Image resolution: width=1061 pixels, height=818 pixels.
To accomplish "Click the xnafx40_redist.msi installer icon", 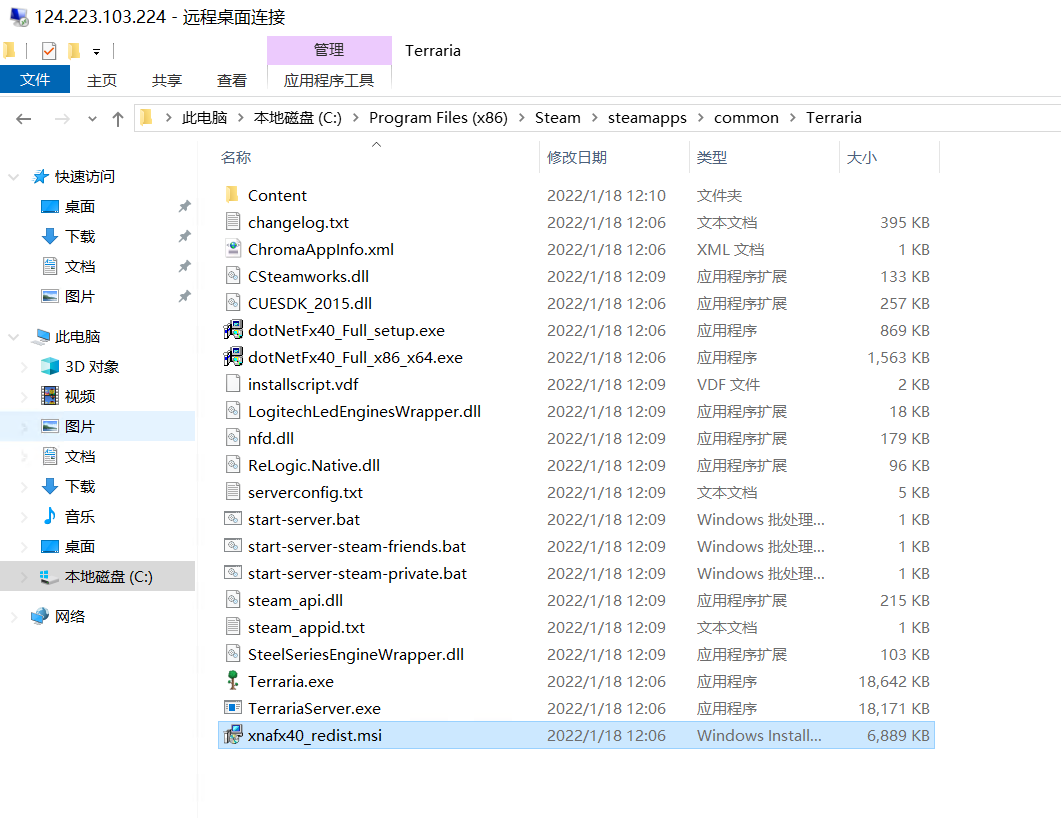I will click(x=233, y=735).
